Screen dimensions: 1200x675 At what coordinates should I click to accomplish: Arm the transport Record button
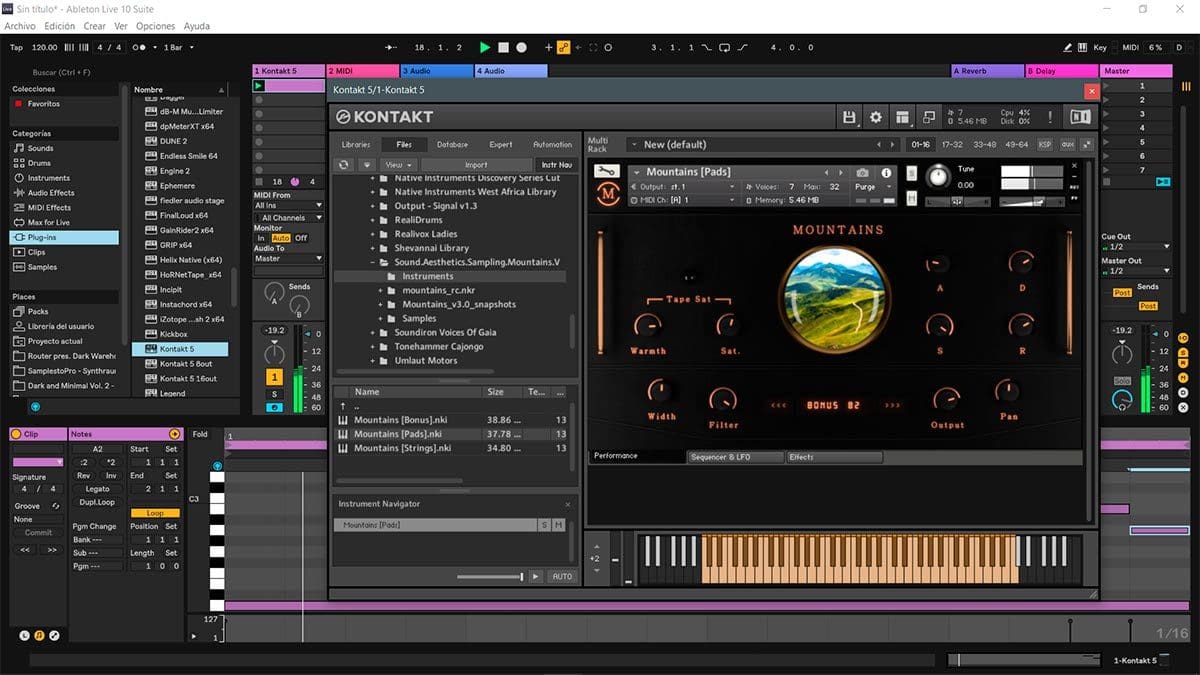pos(522,47)
